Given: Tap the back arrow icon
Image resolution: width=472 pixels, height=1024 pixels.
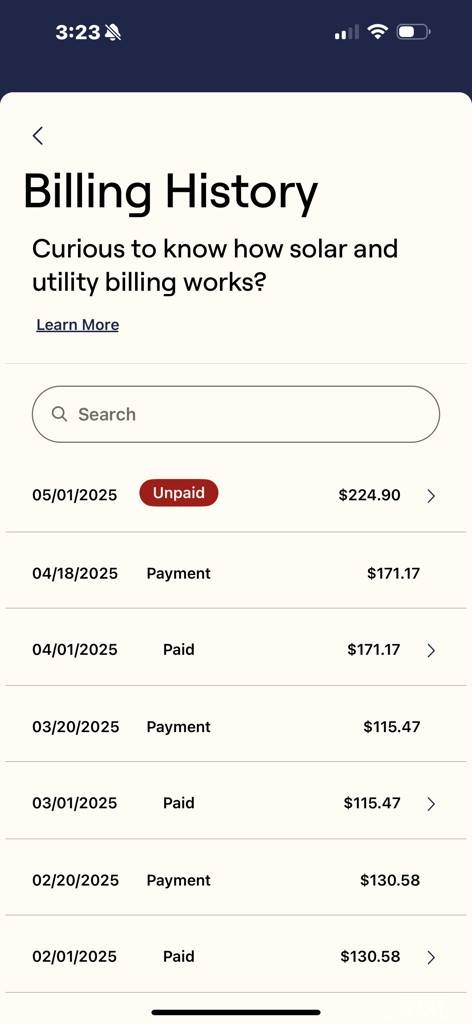Looking at the screenshot, I should 38,136.
